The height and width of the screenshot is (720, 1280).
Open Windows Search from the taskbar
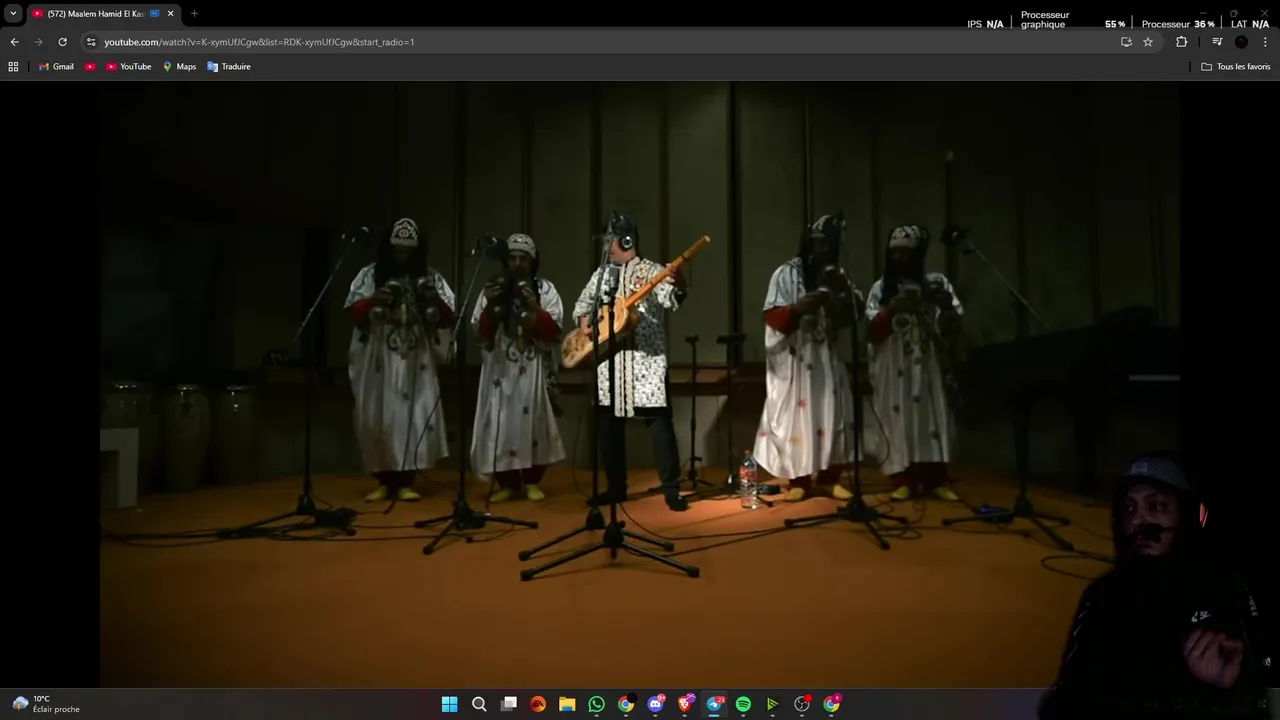[479, 704]
